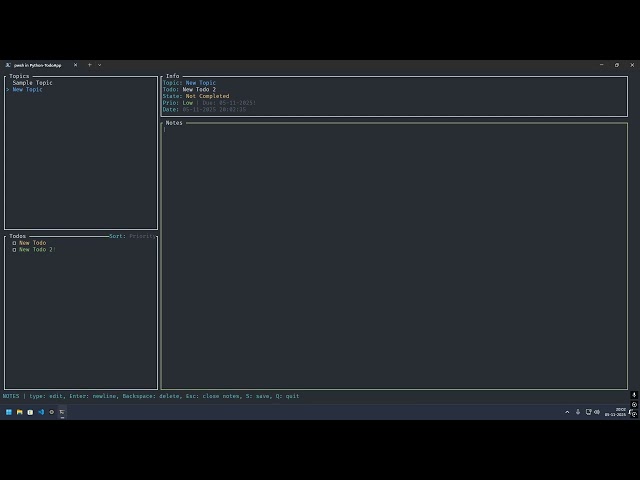Screen dimensions: 640x480
Task: Close the PowerShell terminal tab
Action: click(x=76, y=65)
